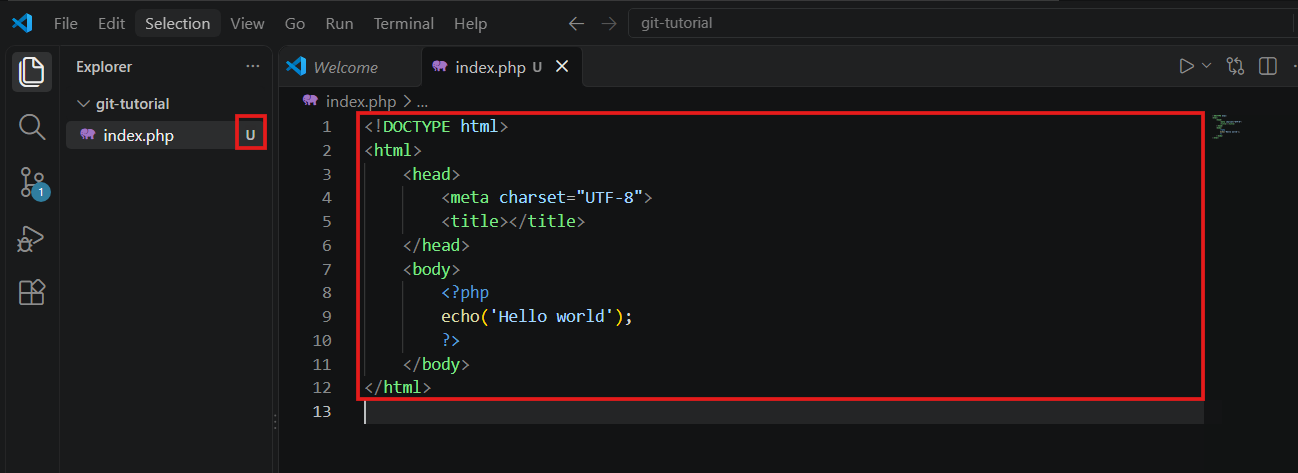1298x473 pixels.
Task: Open the Selection menu
Action: tap(178, 23)
